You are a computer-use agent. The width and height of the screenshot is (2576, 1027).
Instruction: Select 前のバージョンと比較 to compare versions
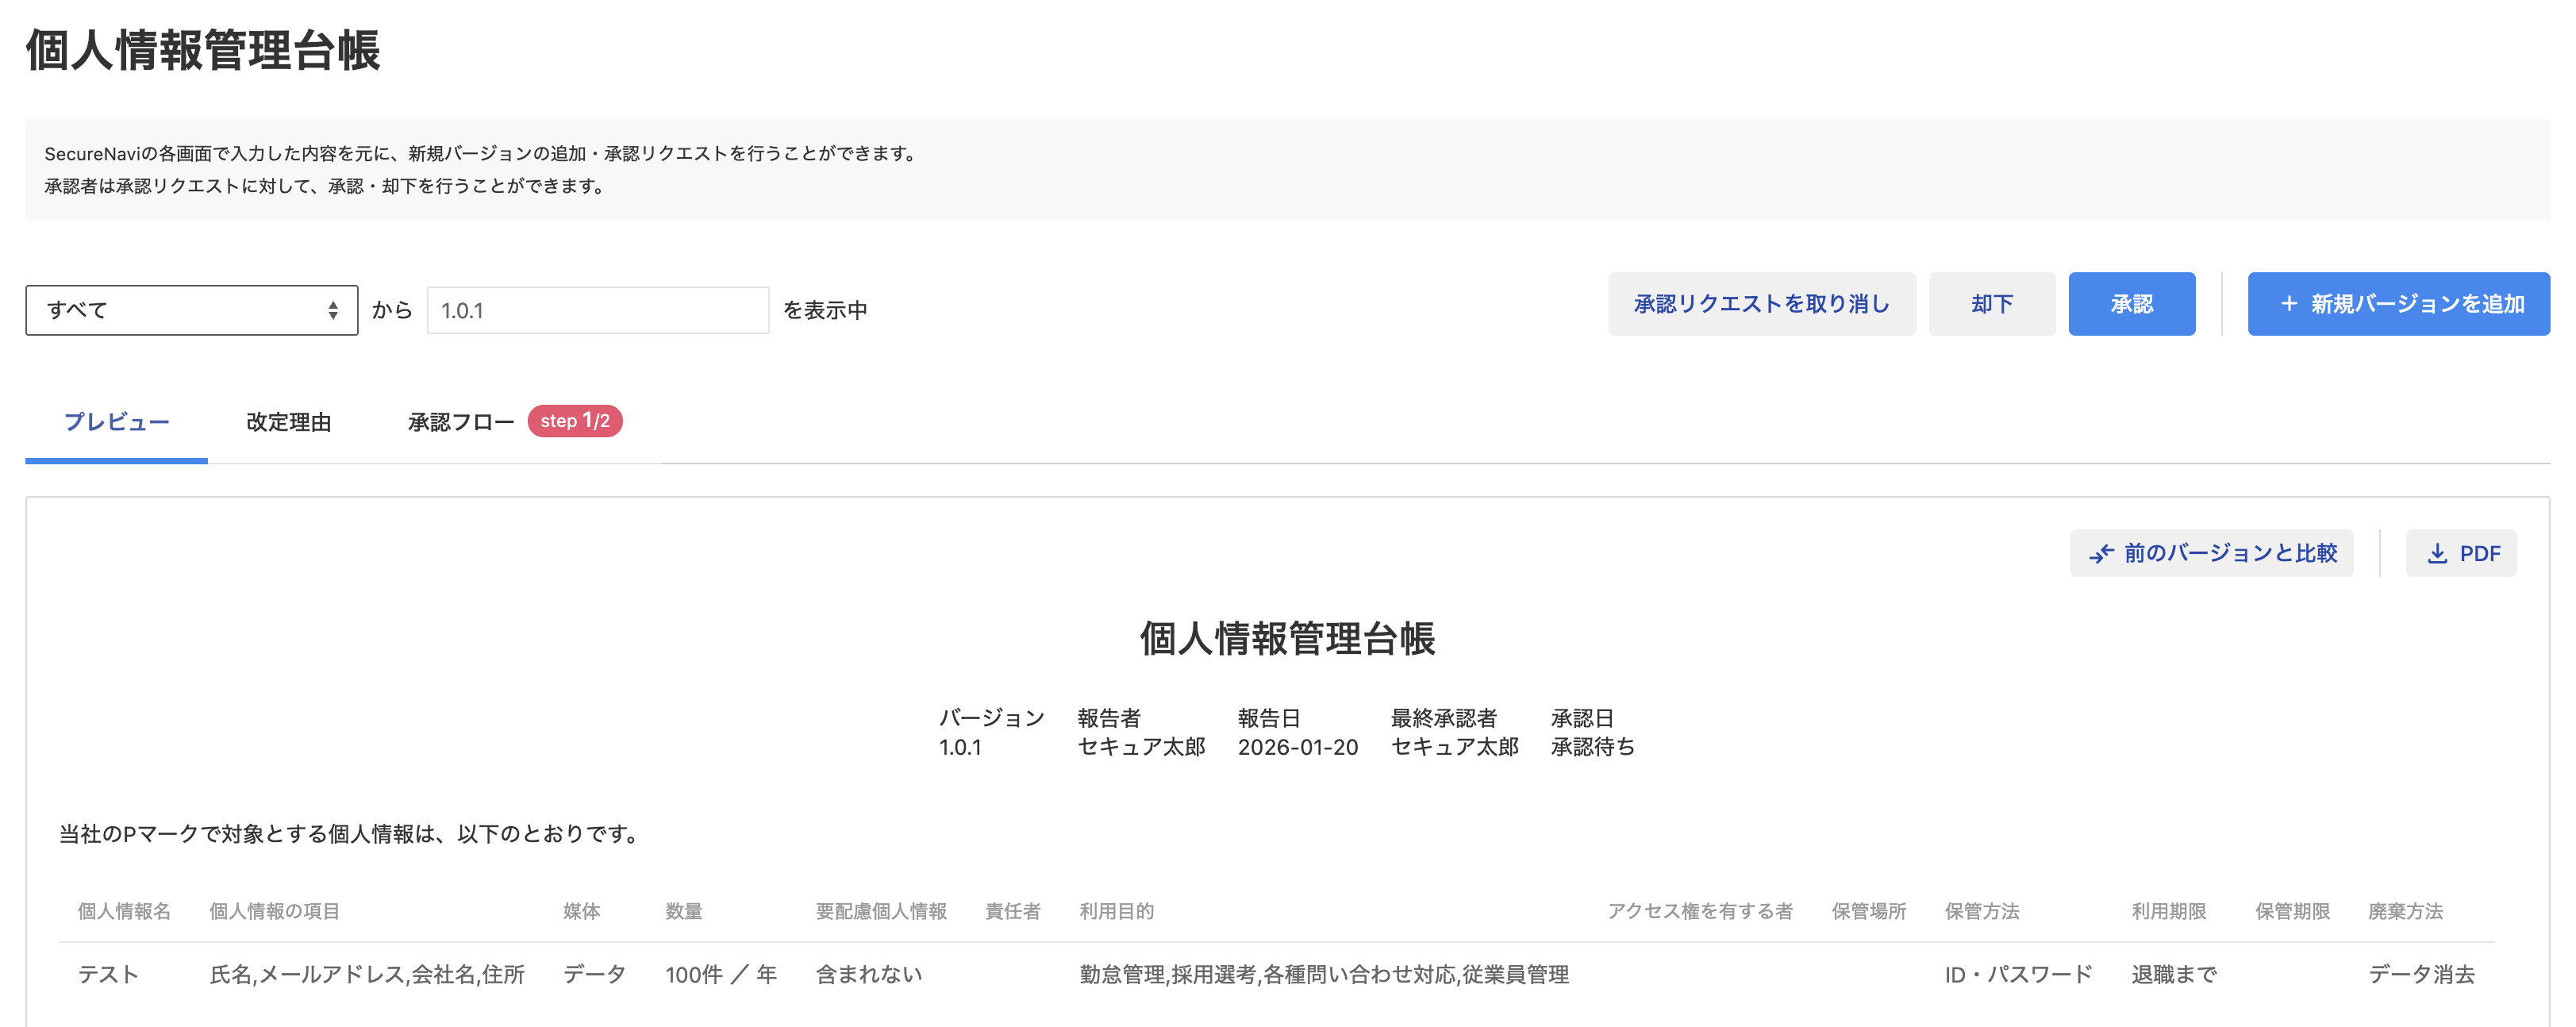[2210, 552]
